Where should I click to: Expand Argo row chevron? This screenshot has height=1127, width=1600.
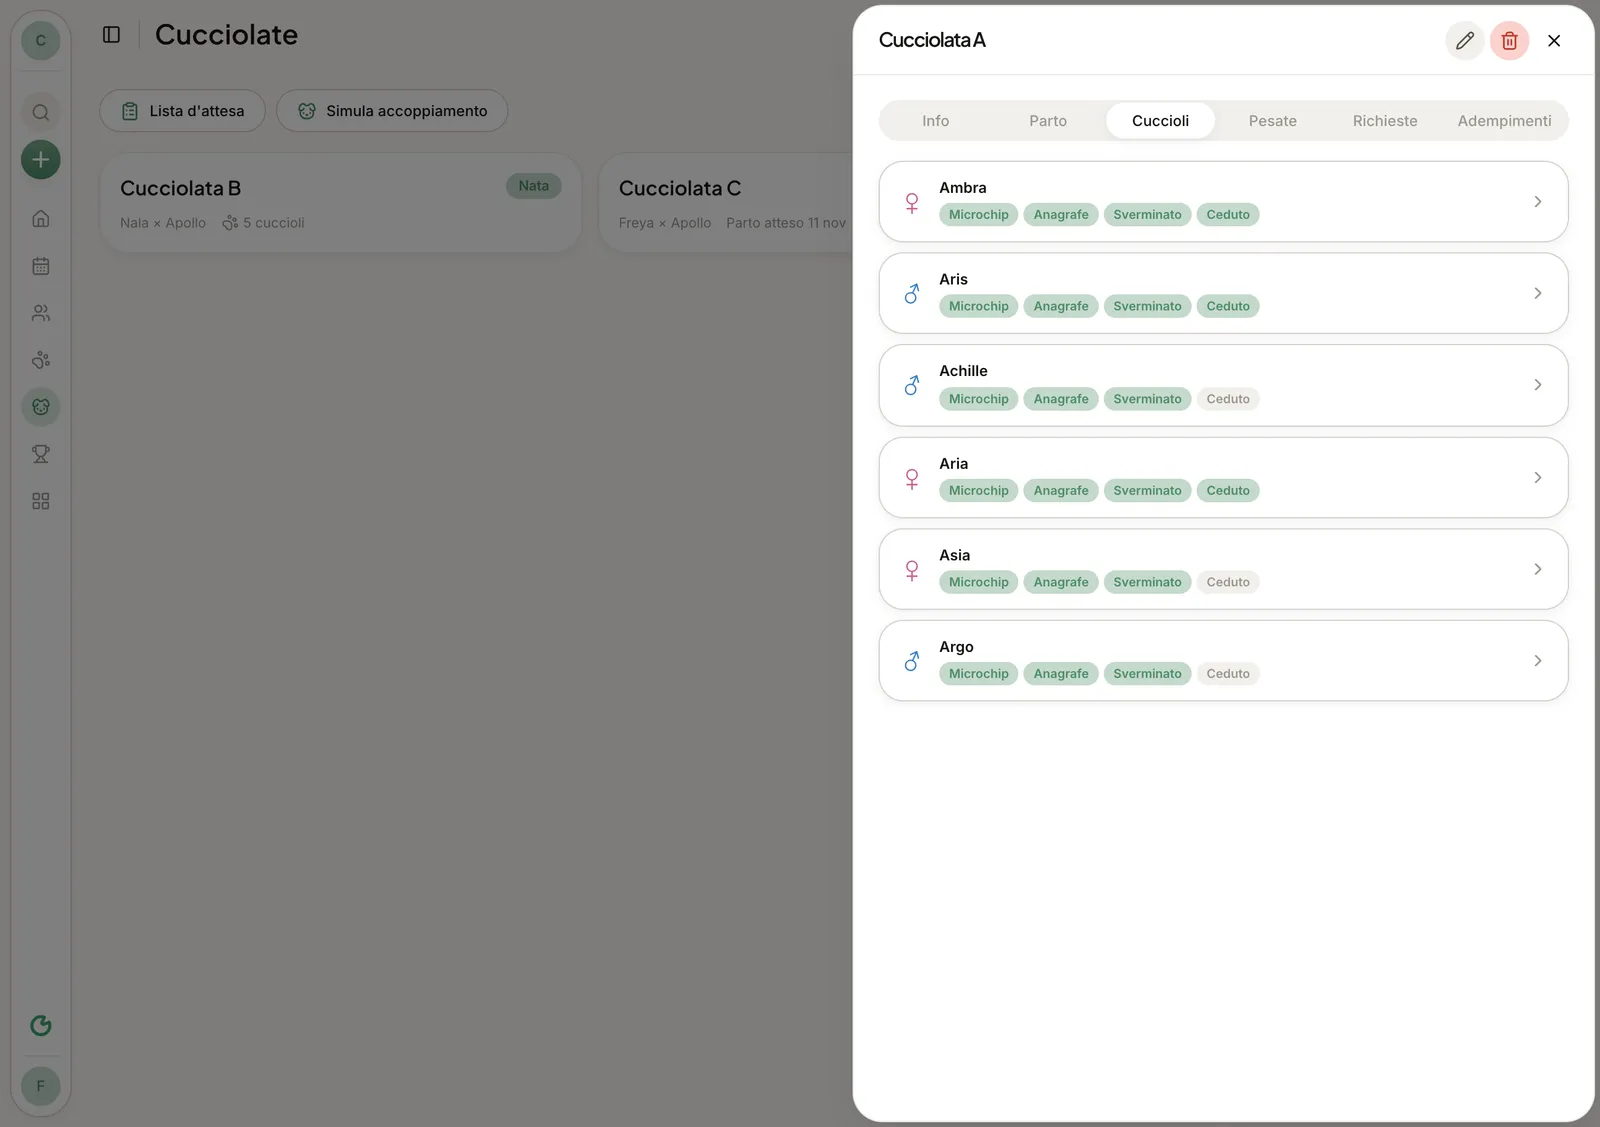coord(1537,661)
